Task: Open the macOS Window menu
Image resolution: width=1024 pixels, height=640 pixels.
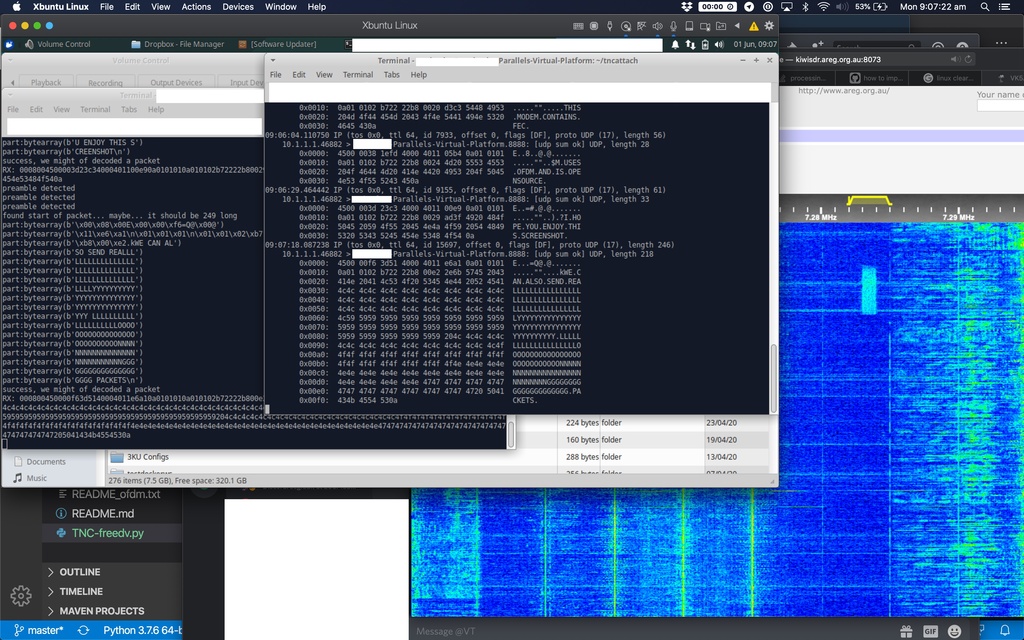Action: 281,7
